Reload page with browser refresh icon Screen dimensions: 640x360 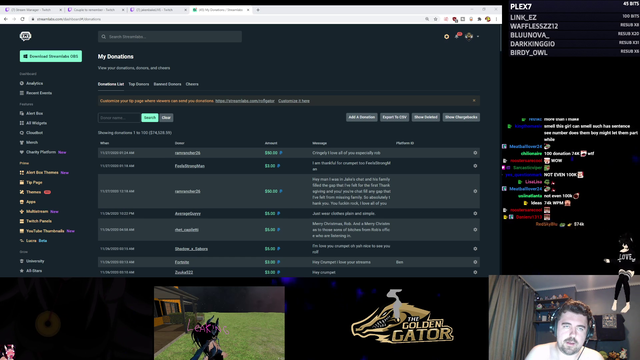(x=22, y=19)
